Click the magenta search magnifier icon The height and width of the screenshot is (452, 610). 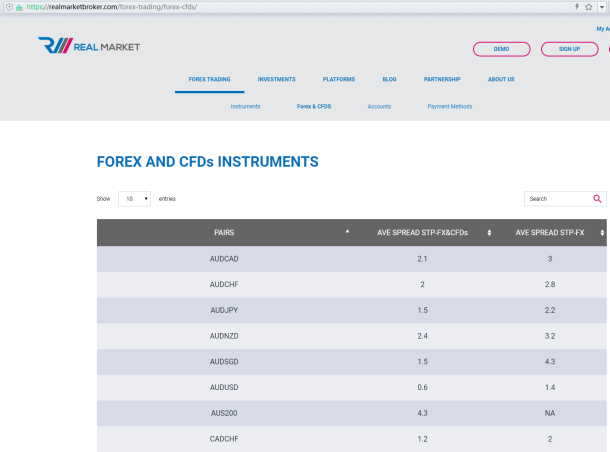(597, 199)
